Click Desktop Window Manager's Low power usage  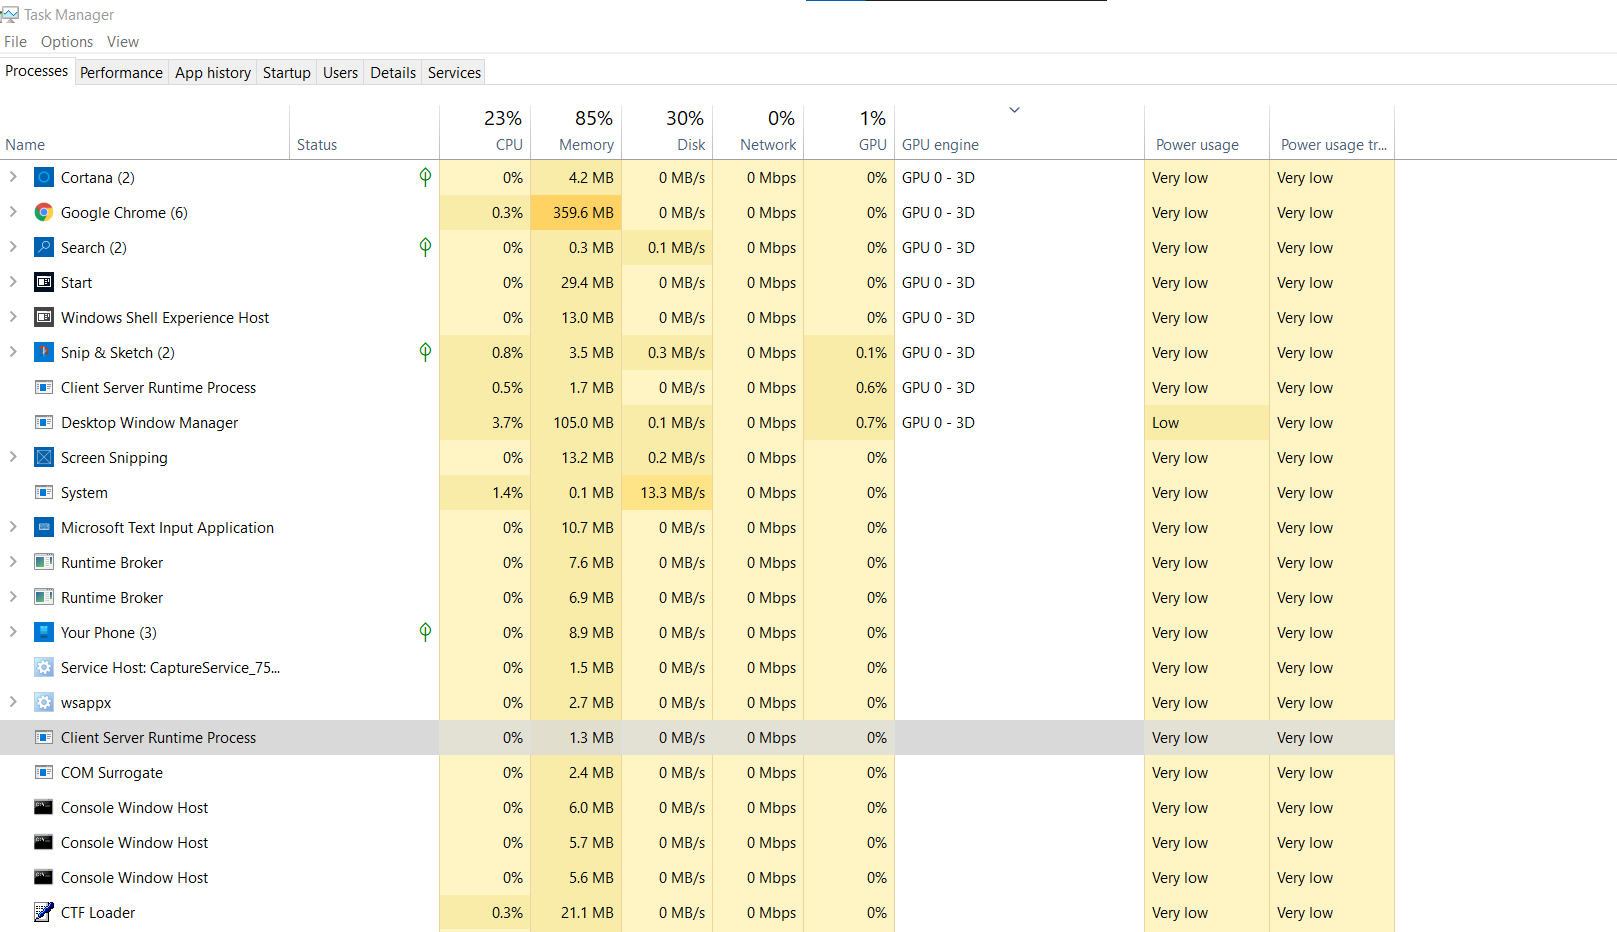pyautogui.click(x=1207, y=423)
